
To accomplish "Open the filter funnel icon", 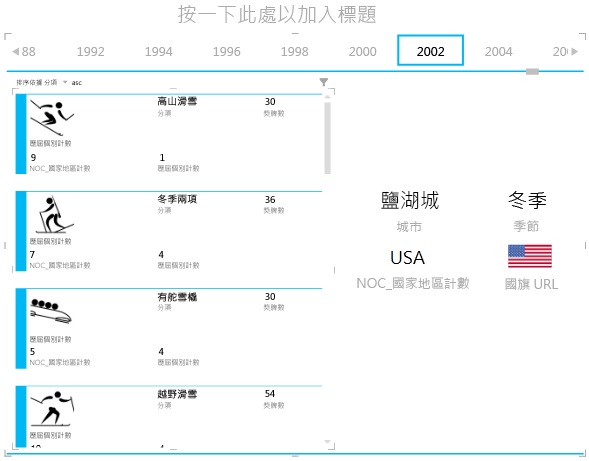I will tap(323, 82).
